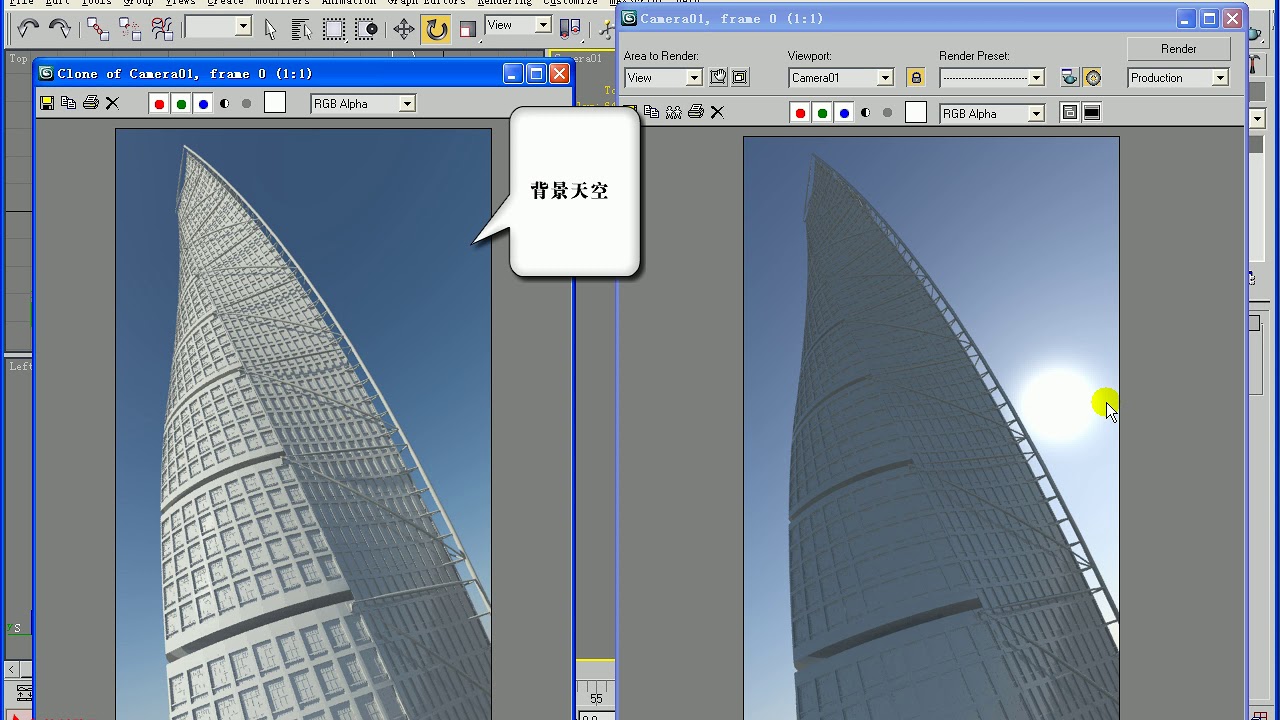Choose the Rectangular Selection Region tool
Viewport: 1280px width, 720px height.
[334, 29]
